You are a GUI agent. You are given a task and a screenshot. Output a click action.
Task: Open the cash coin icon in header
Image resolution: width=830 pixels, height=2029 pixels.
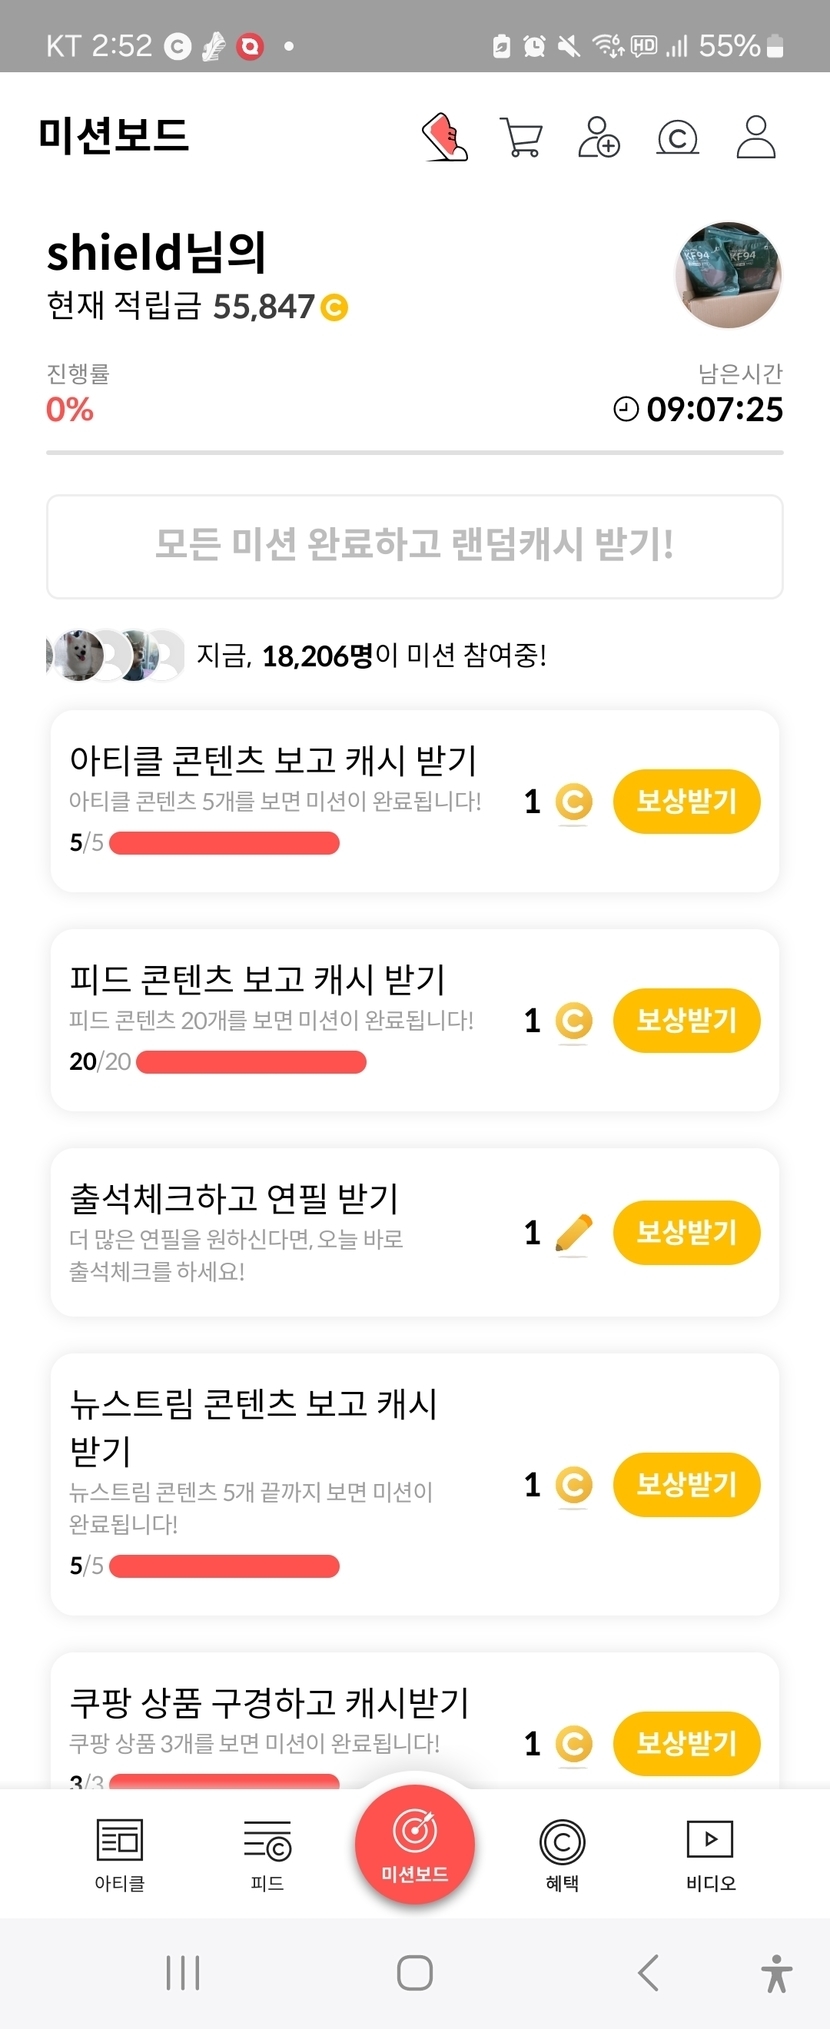coord(677,137)
